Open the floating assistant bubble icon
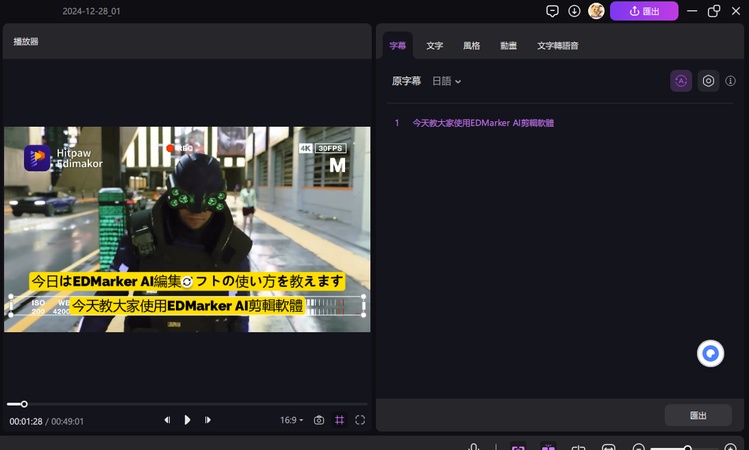The width and height of the screenshot is (749, 450). 710,354
